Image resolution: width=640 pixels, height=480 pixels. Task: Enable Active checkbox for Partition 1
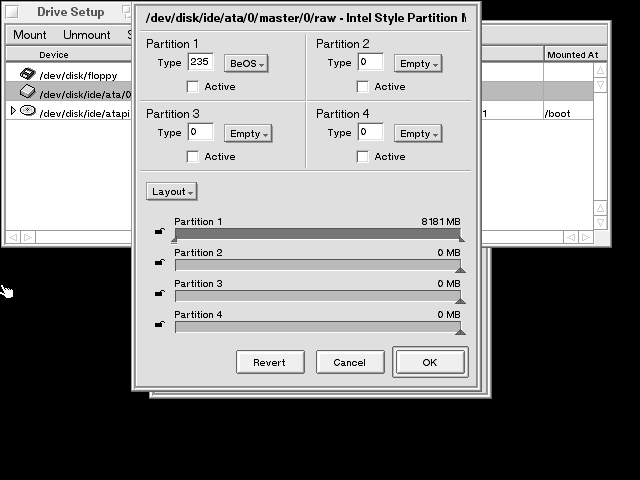tap(193, 87)
